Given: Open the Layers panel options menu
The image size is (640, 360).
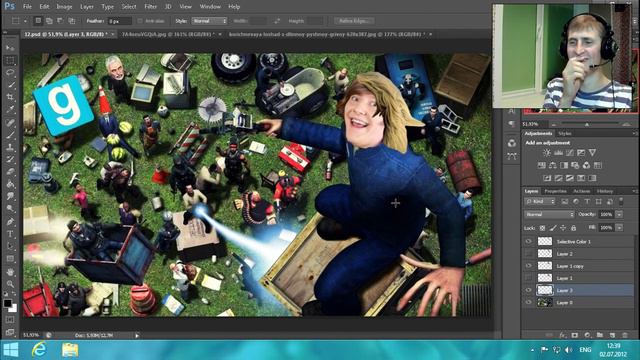Looking at the screenshot, I should click(x=634, y=191).
